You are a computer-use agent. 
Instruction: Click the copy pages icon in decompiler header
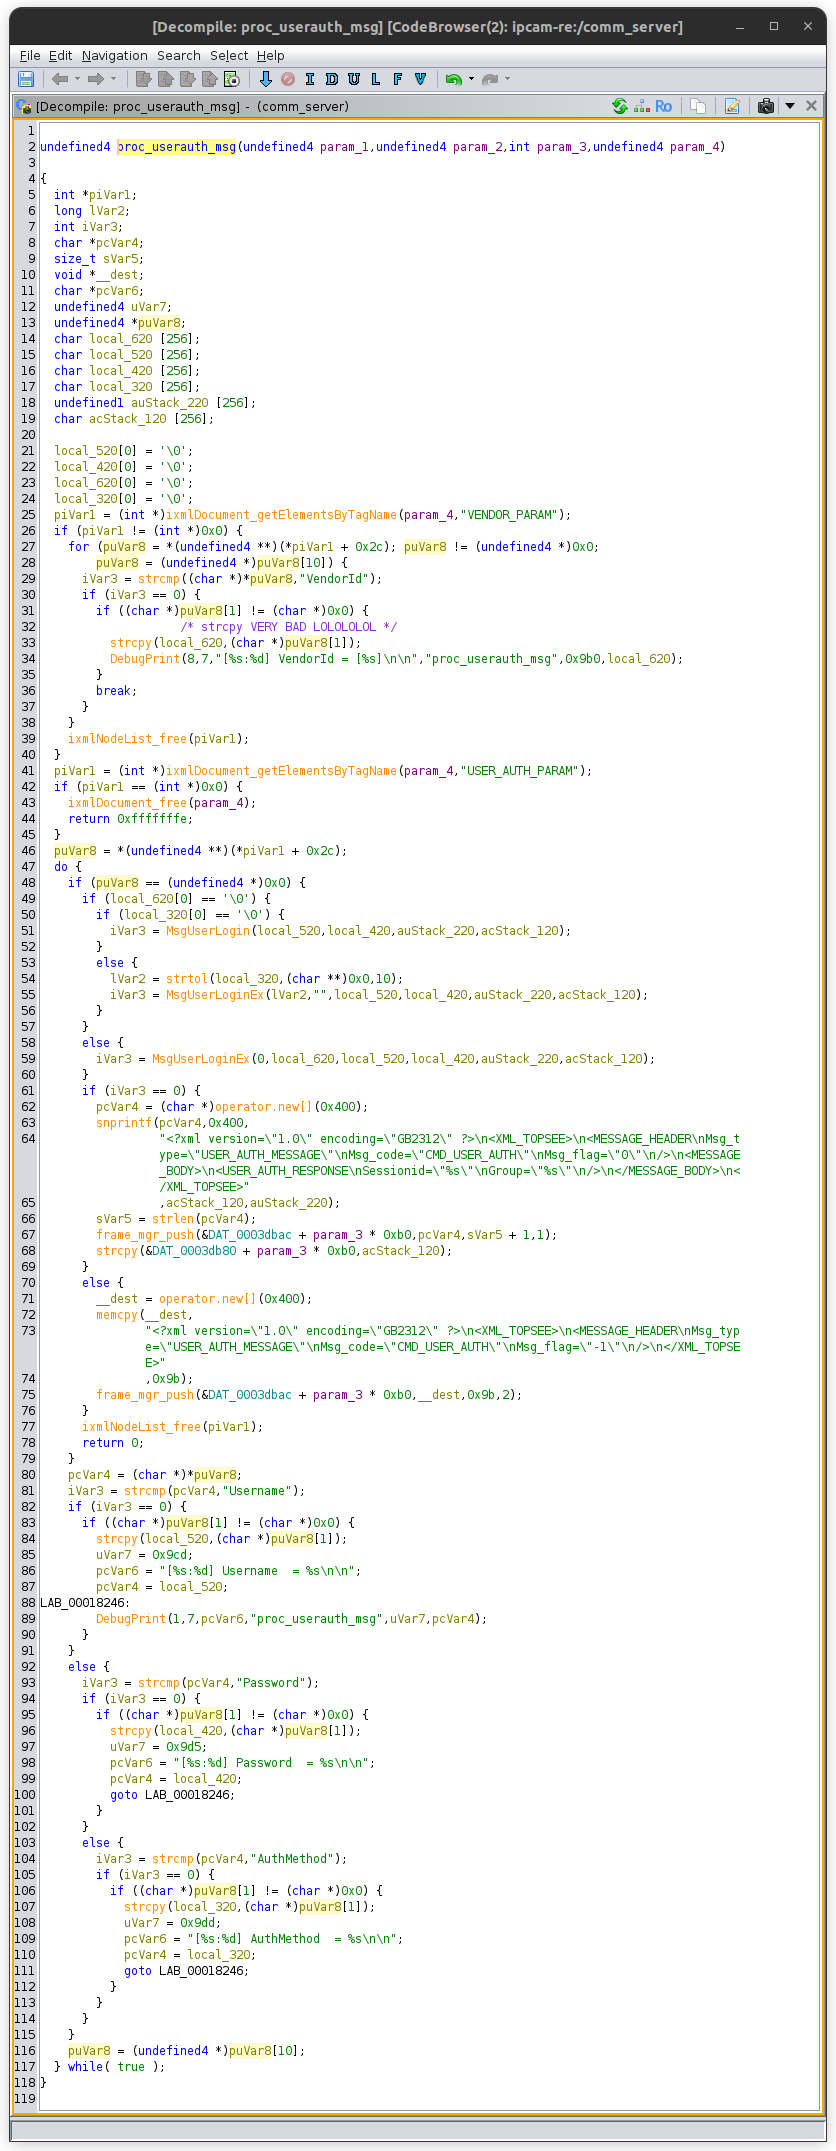(x=699, y=106)
